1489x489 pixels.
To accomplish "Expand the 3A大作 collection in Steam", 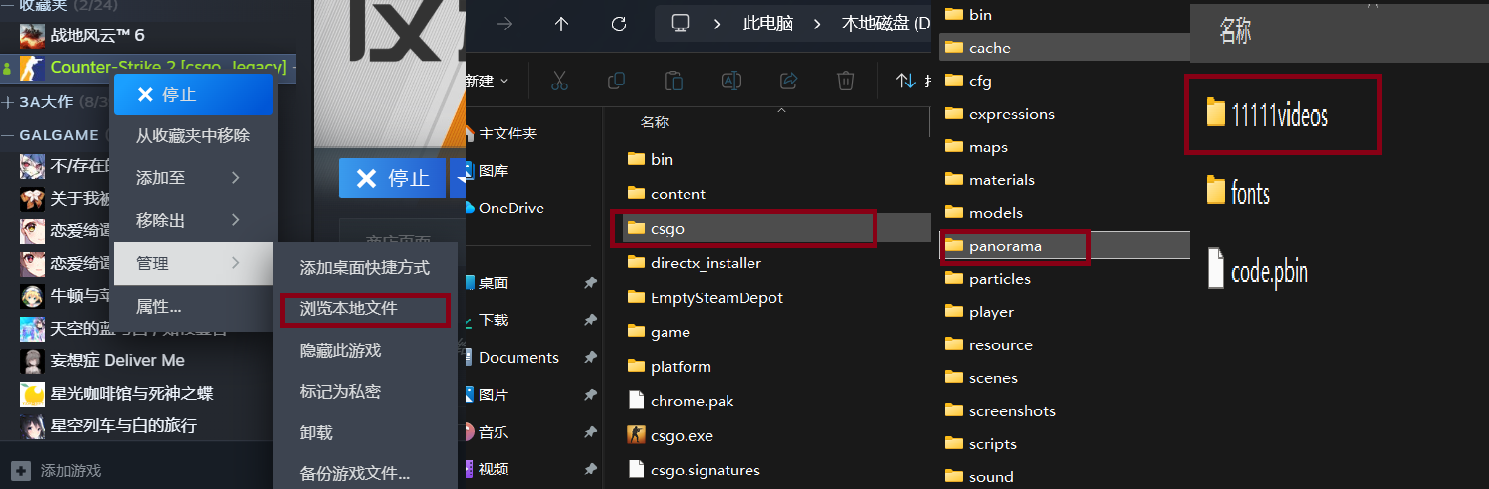I will [x=9, y=102].
